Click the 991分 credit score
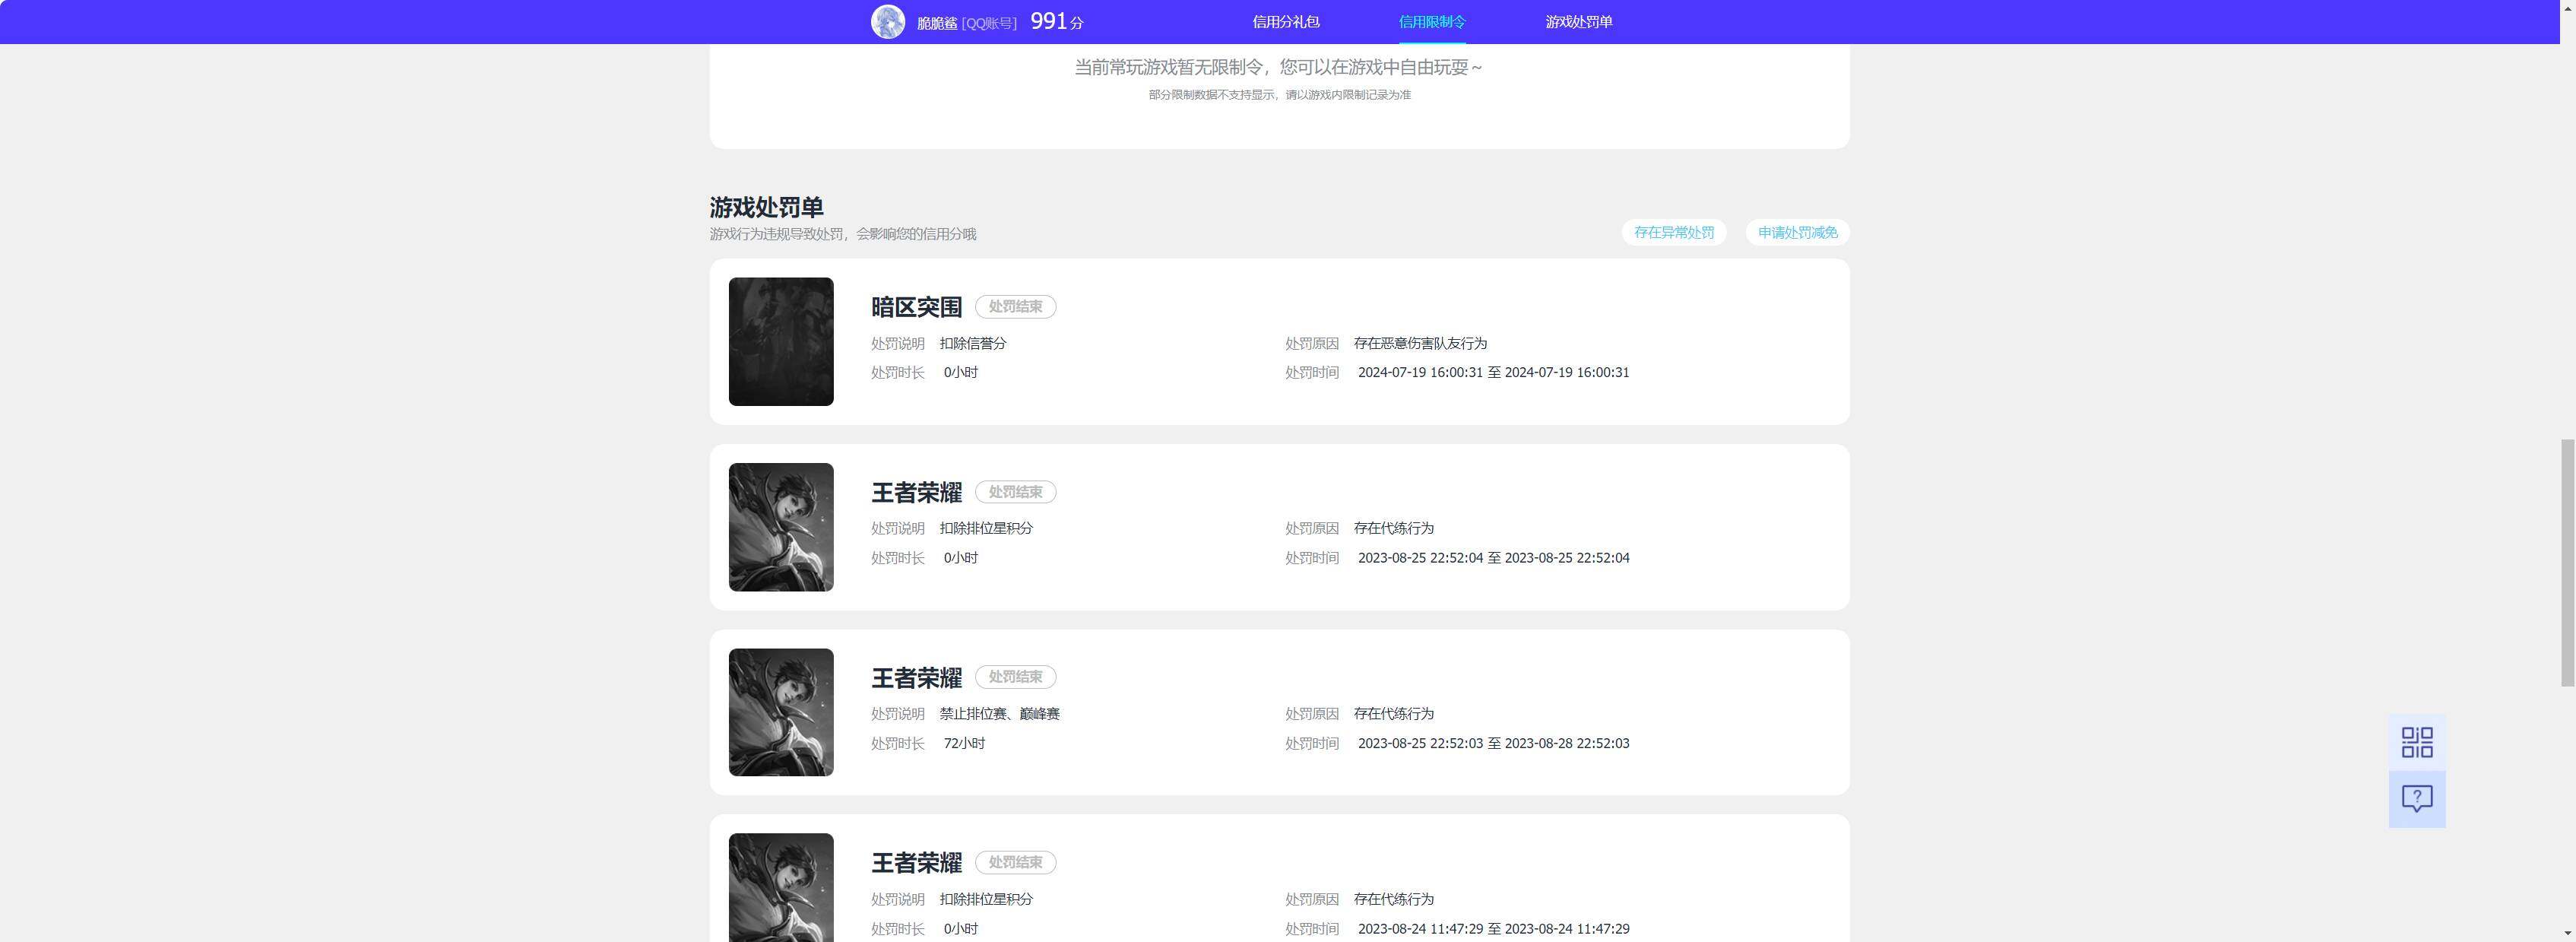2576x942 pixels. [x=1057, y=21]
